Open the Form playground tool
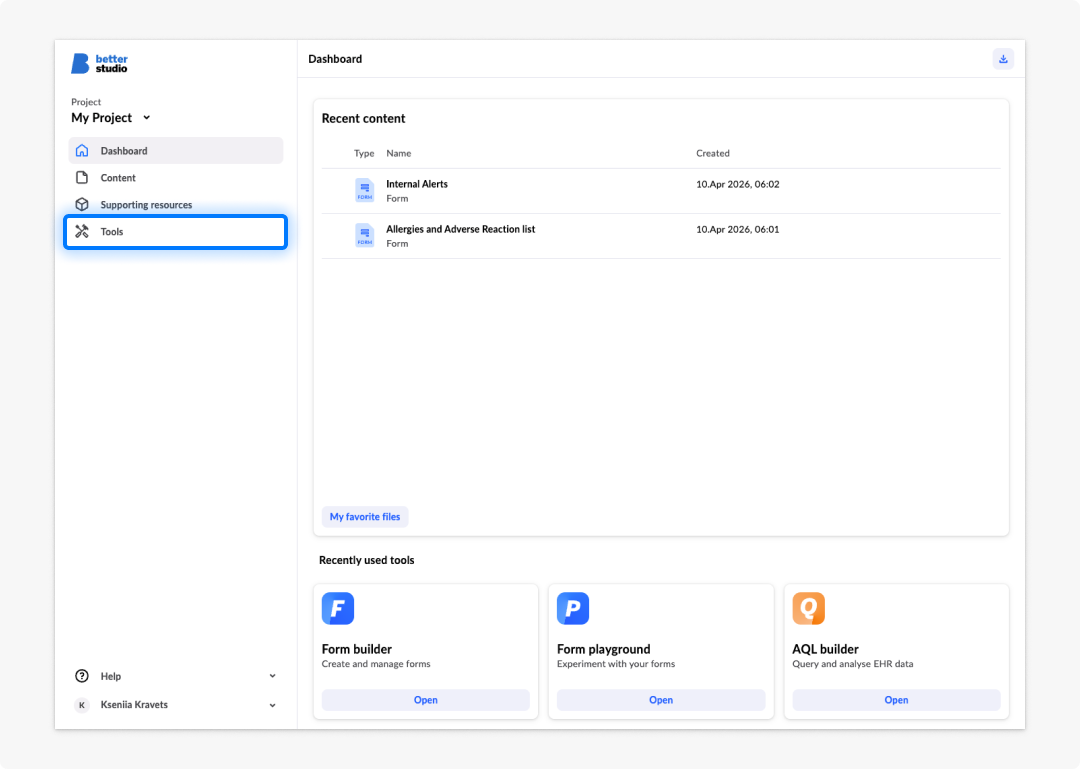Screen dimensions: 1080x769 click(661, 700)
